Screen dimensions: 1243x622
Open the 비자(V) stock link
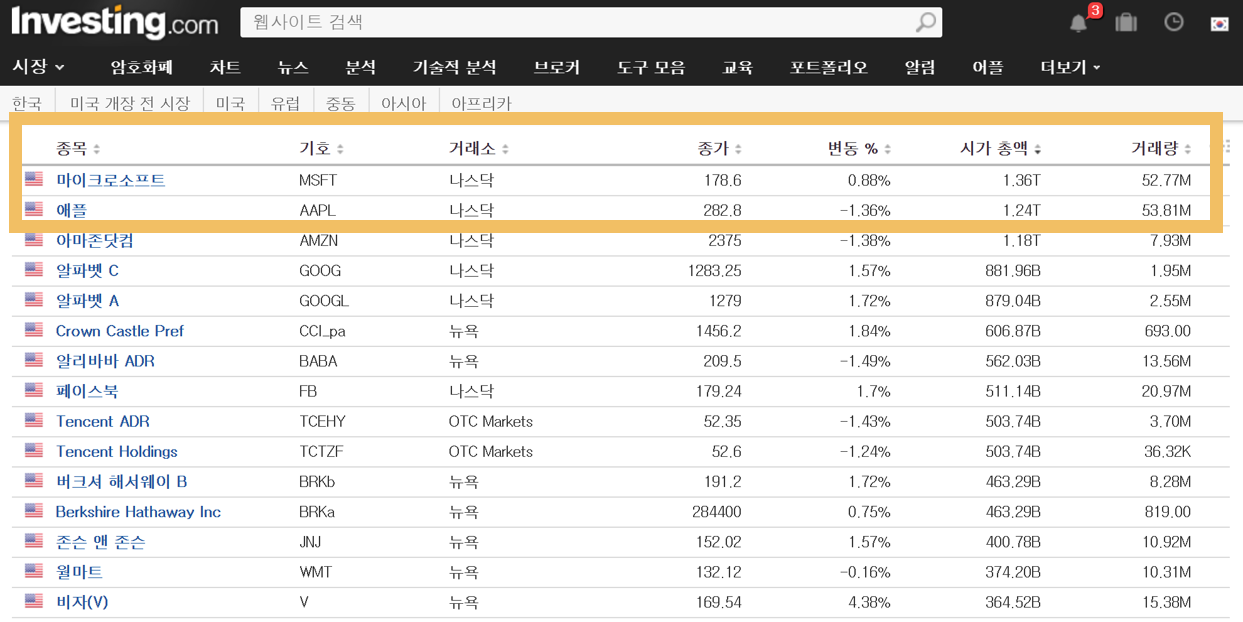[x=82, y=602]
